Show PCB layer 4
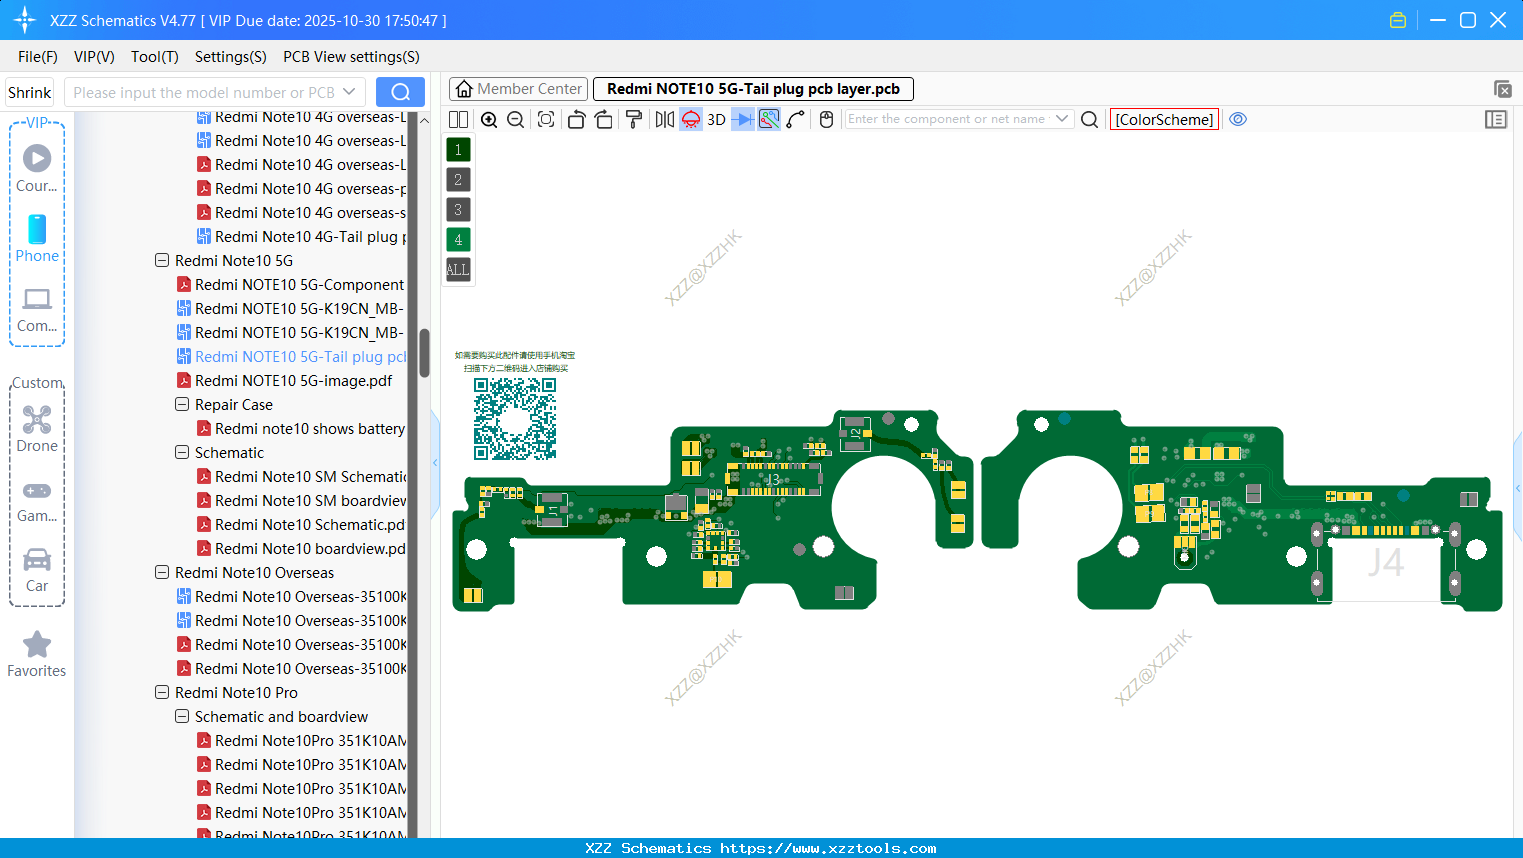The image size is (1523, 858). coord(458,240)
